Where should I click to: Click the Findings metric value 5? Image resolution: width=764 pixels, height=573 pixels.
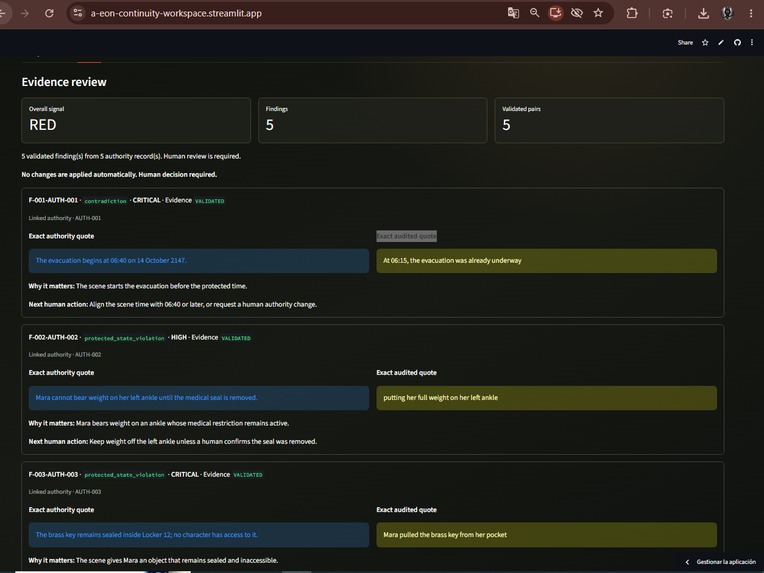click(269, 125)
